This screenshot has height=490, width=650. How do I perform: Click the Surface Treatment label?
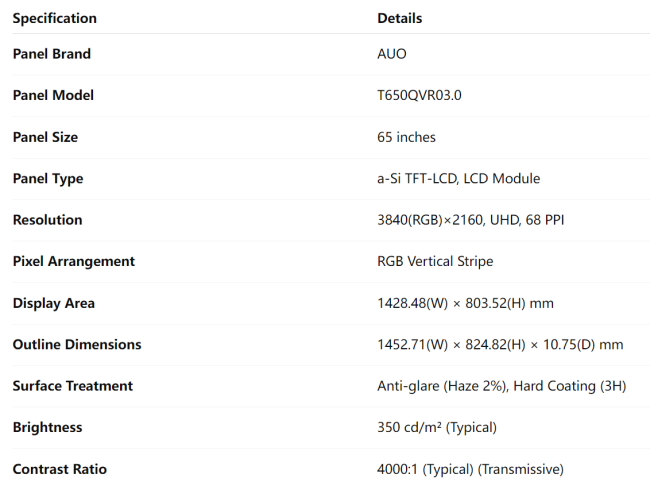point(72,386)
